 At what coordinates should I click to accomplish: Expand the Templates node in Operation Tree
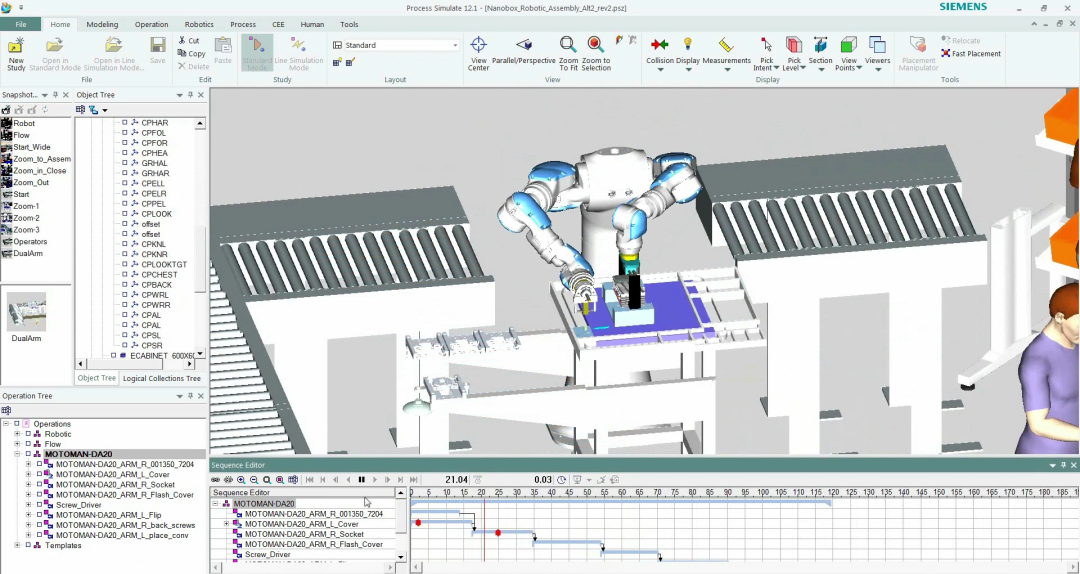point(17,545)
